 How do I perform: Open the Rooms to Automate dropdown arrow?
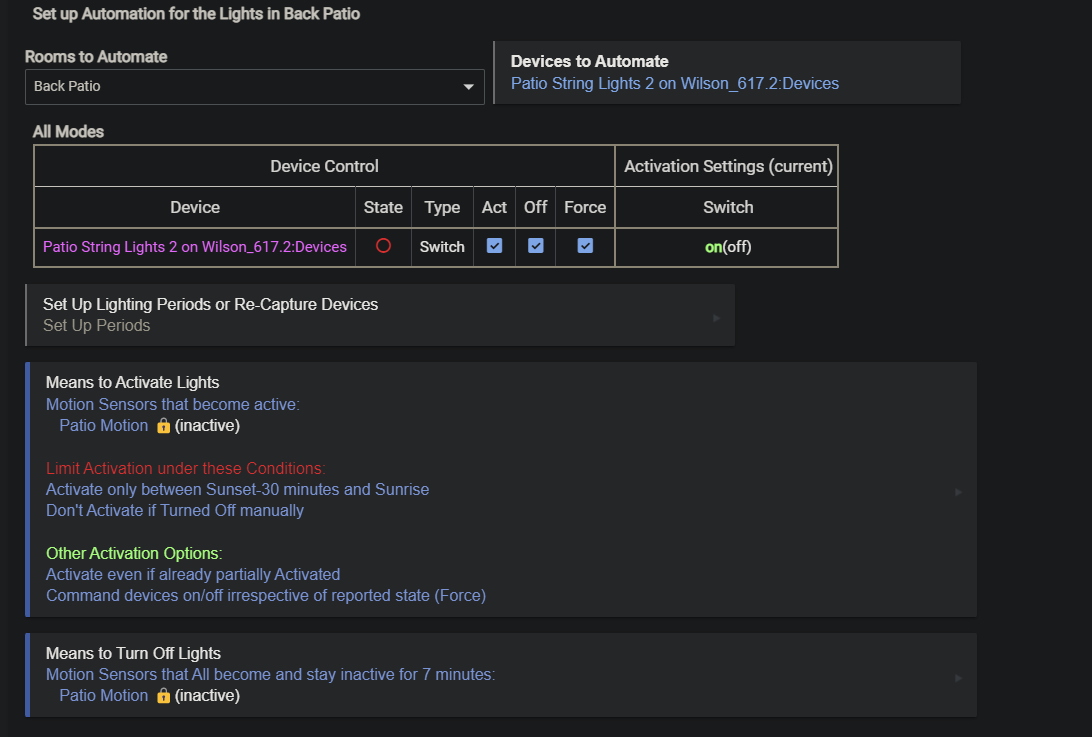pos(468,87)
